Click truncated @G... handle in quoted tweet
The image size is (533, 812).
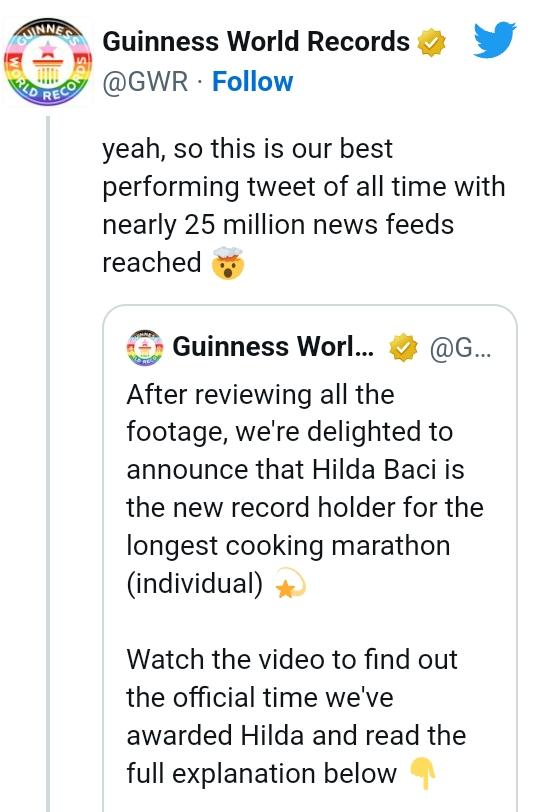pos(460,347)
